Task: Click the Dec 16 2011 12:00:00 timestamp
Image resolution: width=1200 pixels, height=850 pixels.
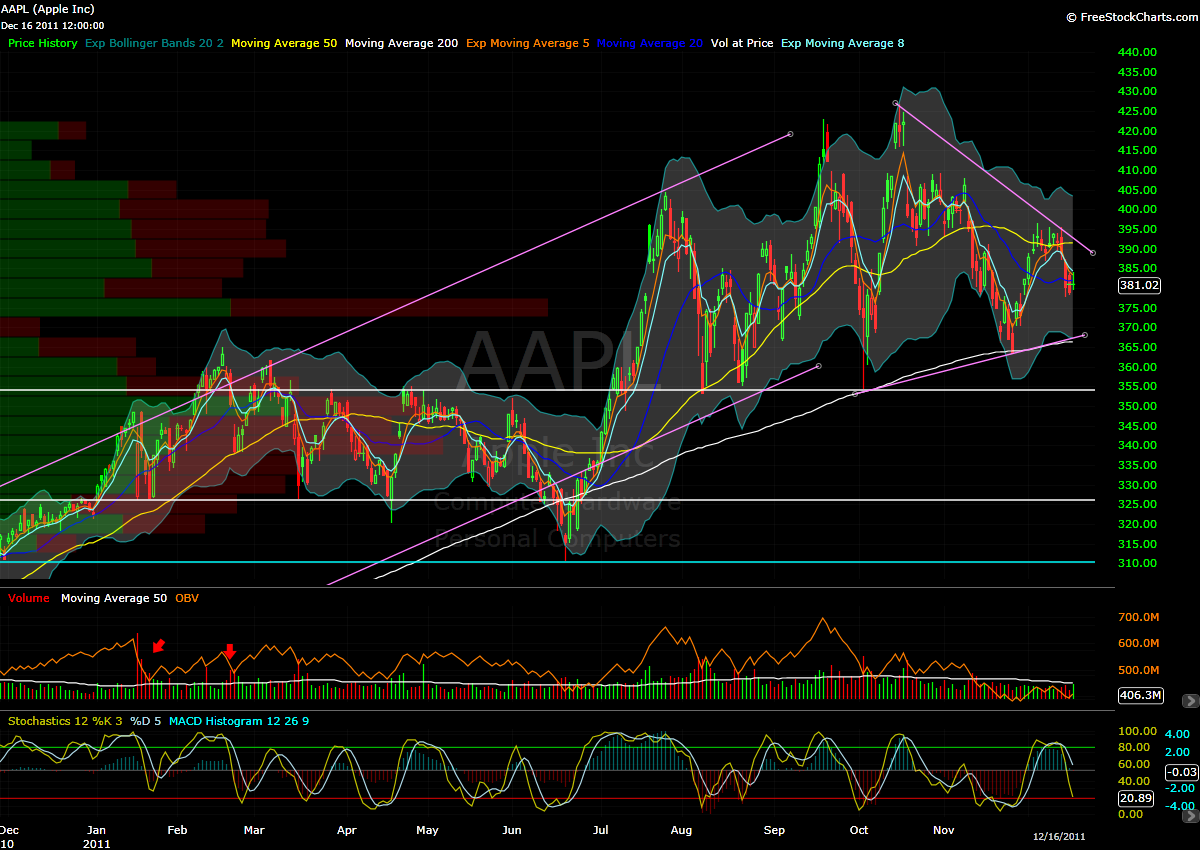Action: point(52,26)
